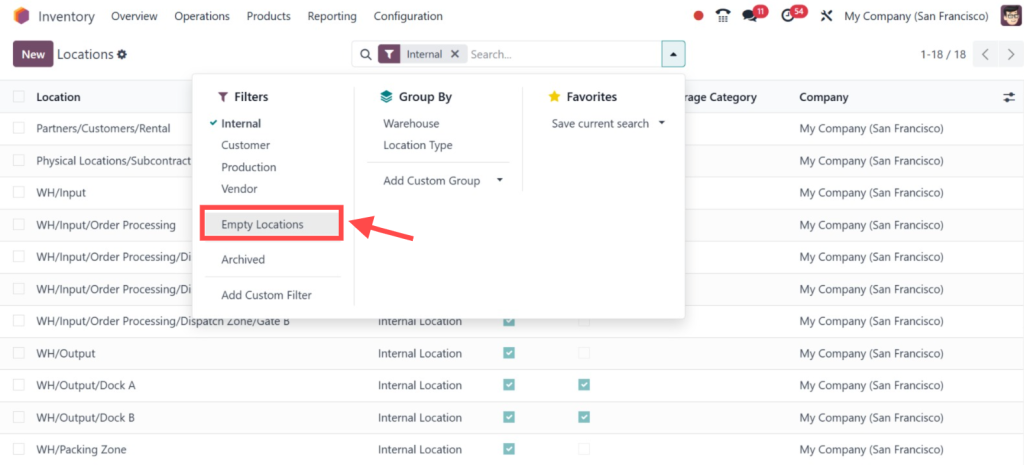The width and height of the screenshot is (1024, 465).
Task: Tick the checkbox for WH/Input row
Action: tap(19, 192)
